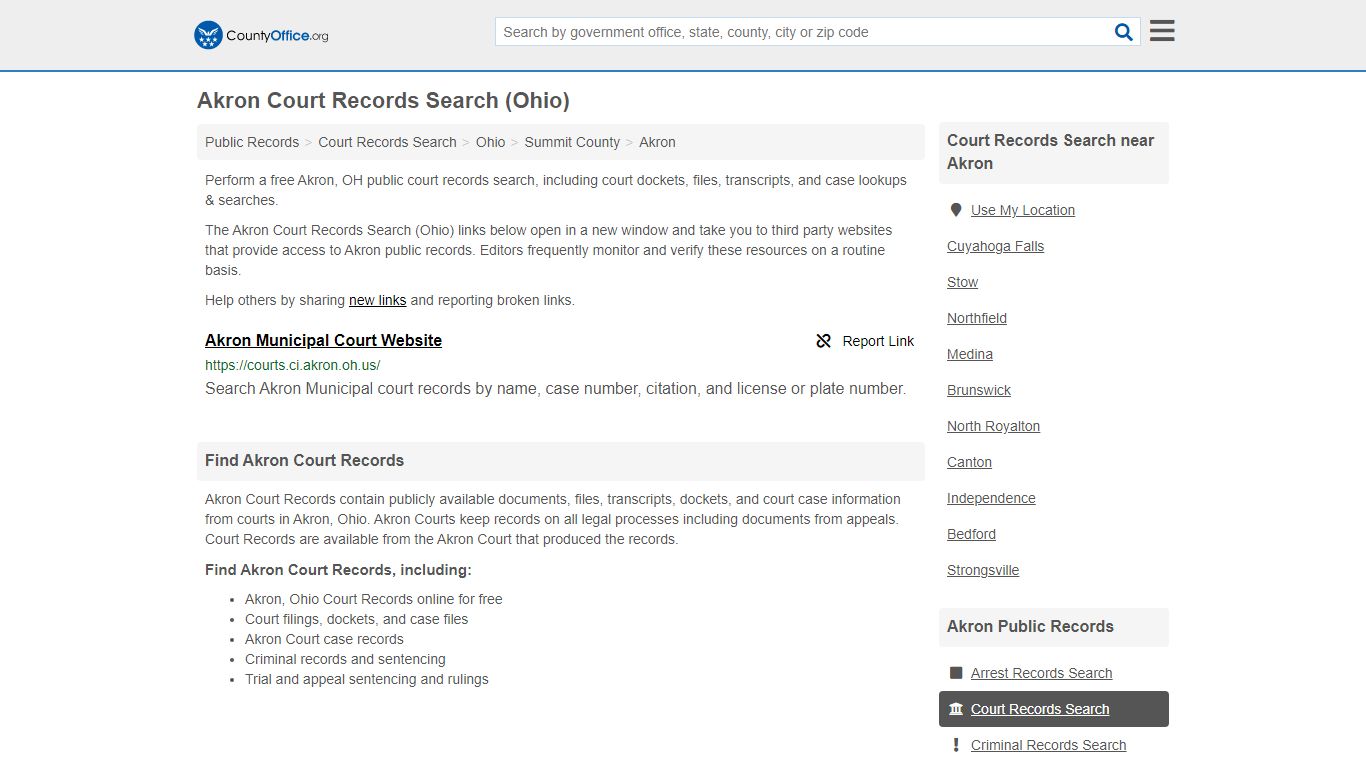Click the magnifying glass search icon
This screenshot has width=1366, height=768.
pos(1124,32)
